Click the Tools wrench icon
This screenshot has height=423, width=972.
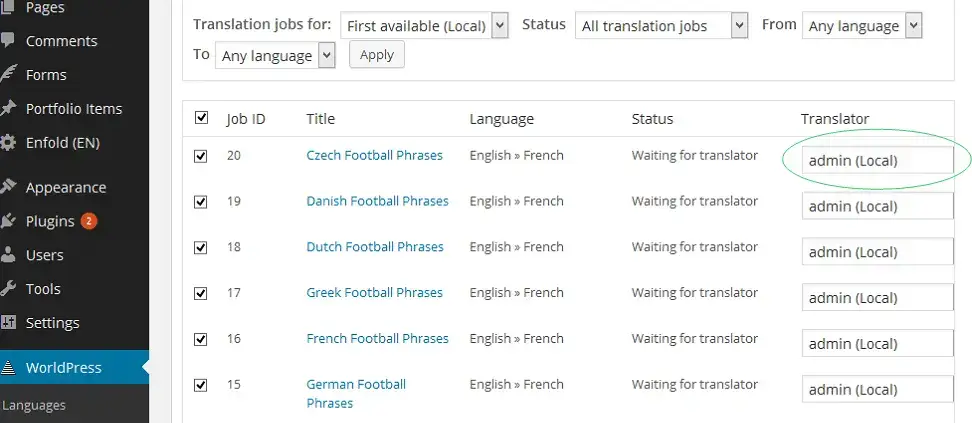pyautogui.click(x=7, y=288)
